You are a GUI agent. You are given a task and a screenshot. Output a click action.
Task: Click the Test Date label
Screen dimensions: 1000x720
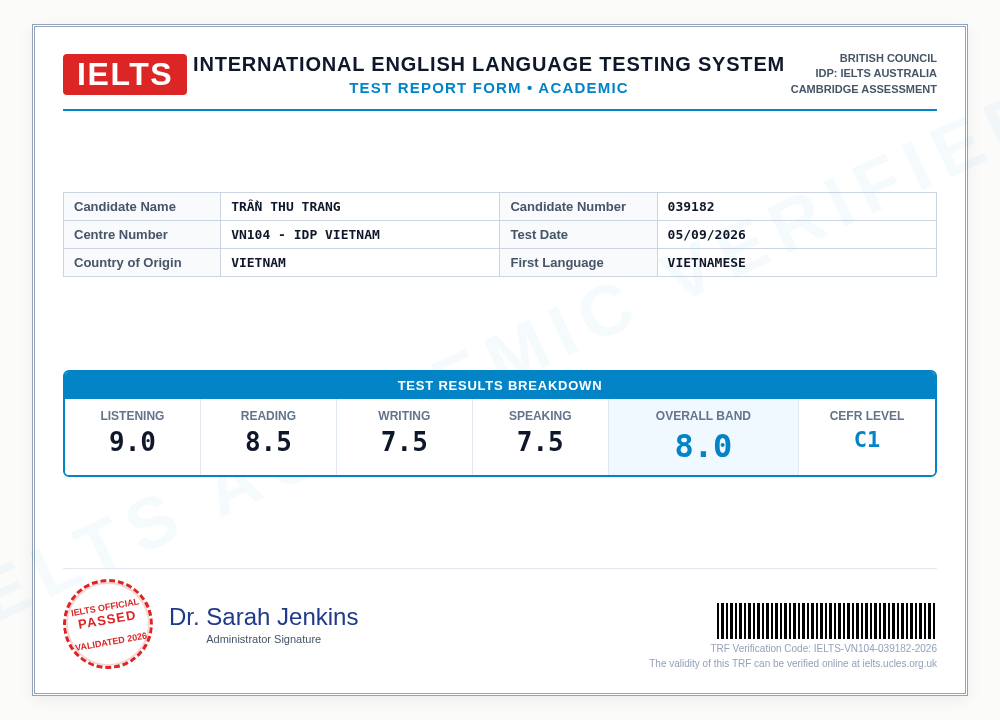point(539,235)
